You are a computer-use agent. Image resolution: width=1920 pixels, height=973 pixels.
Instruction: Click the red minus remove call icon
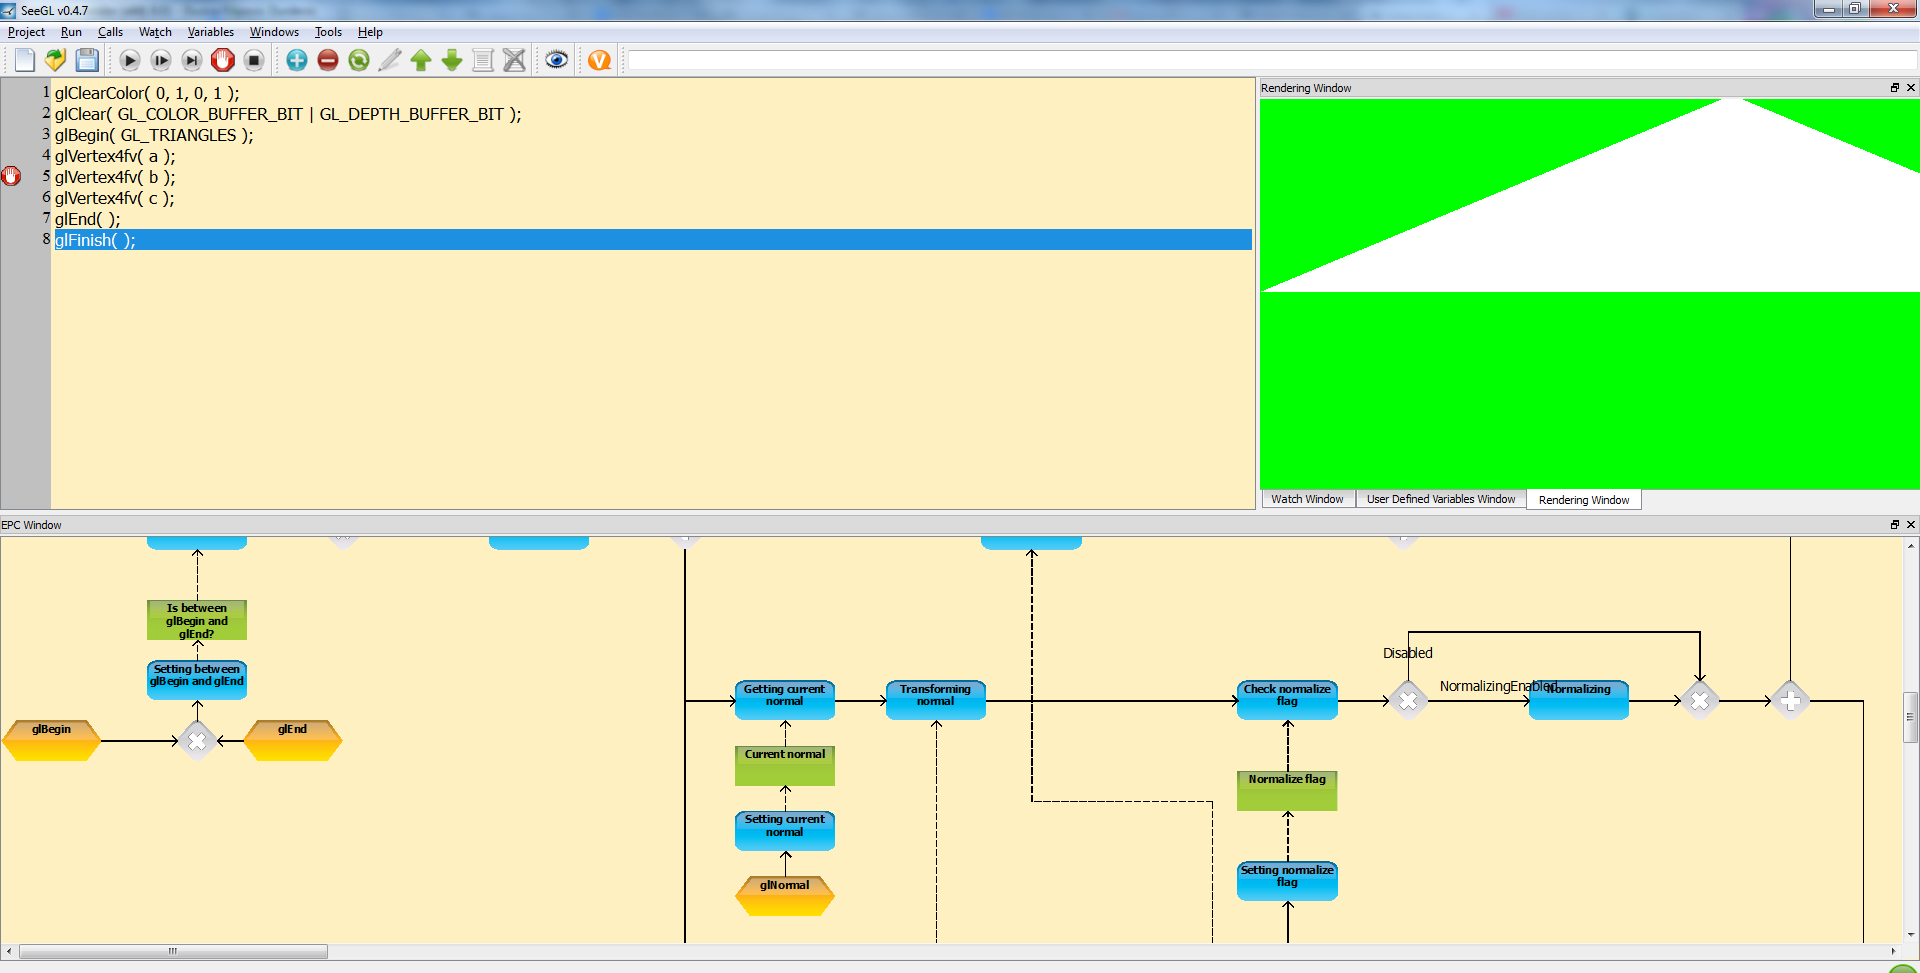(328, 60)
